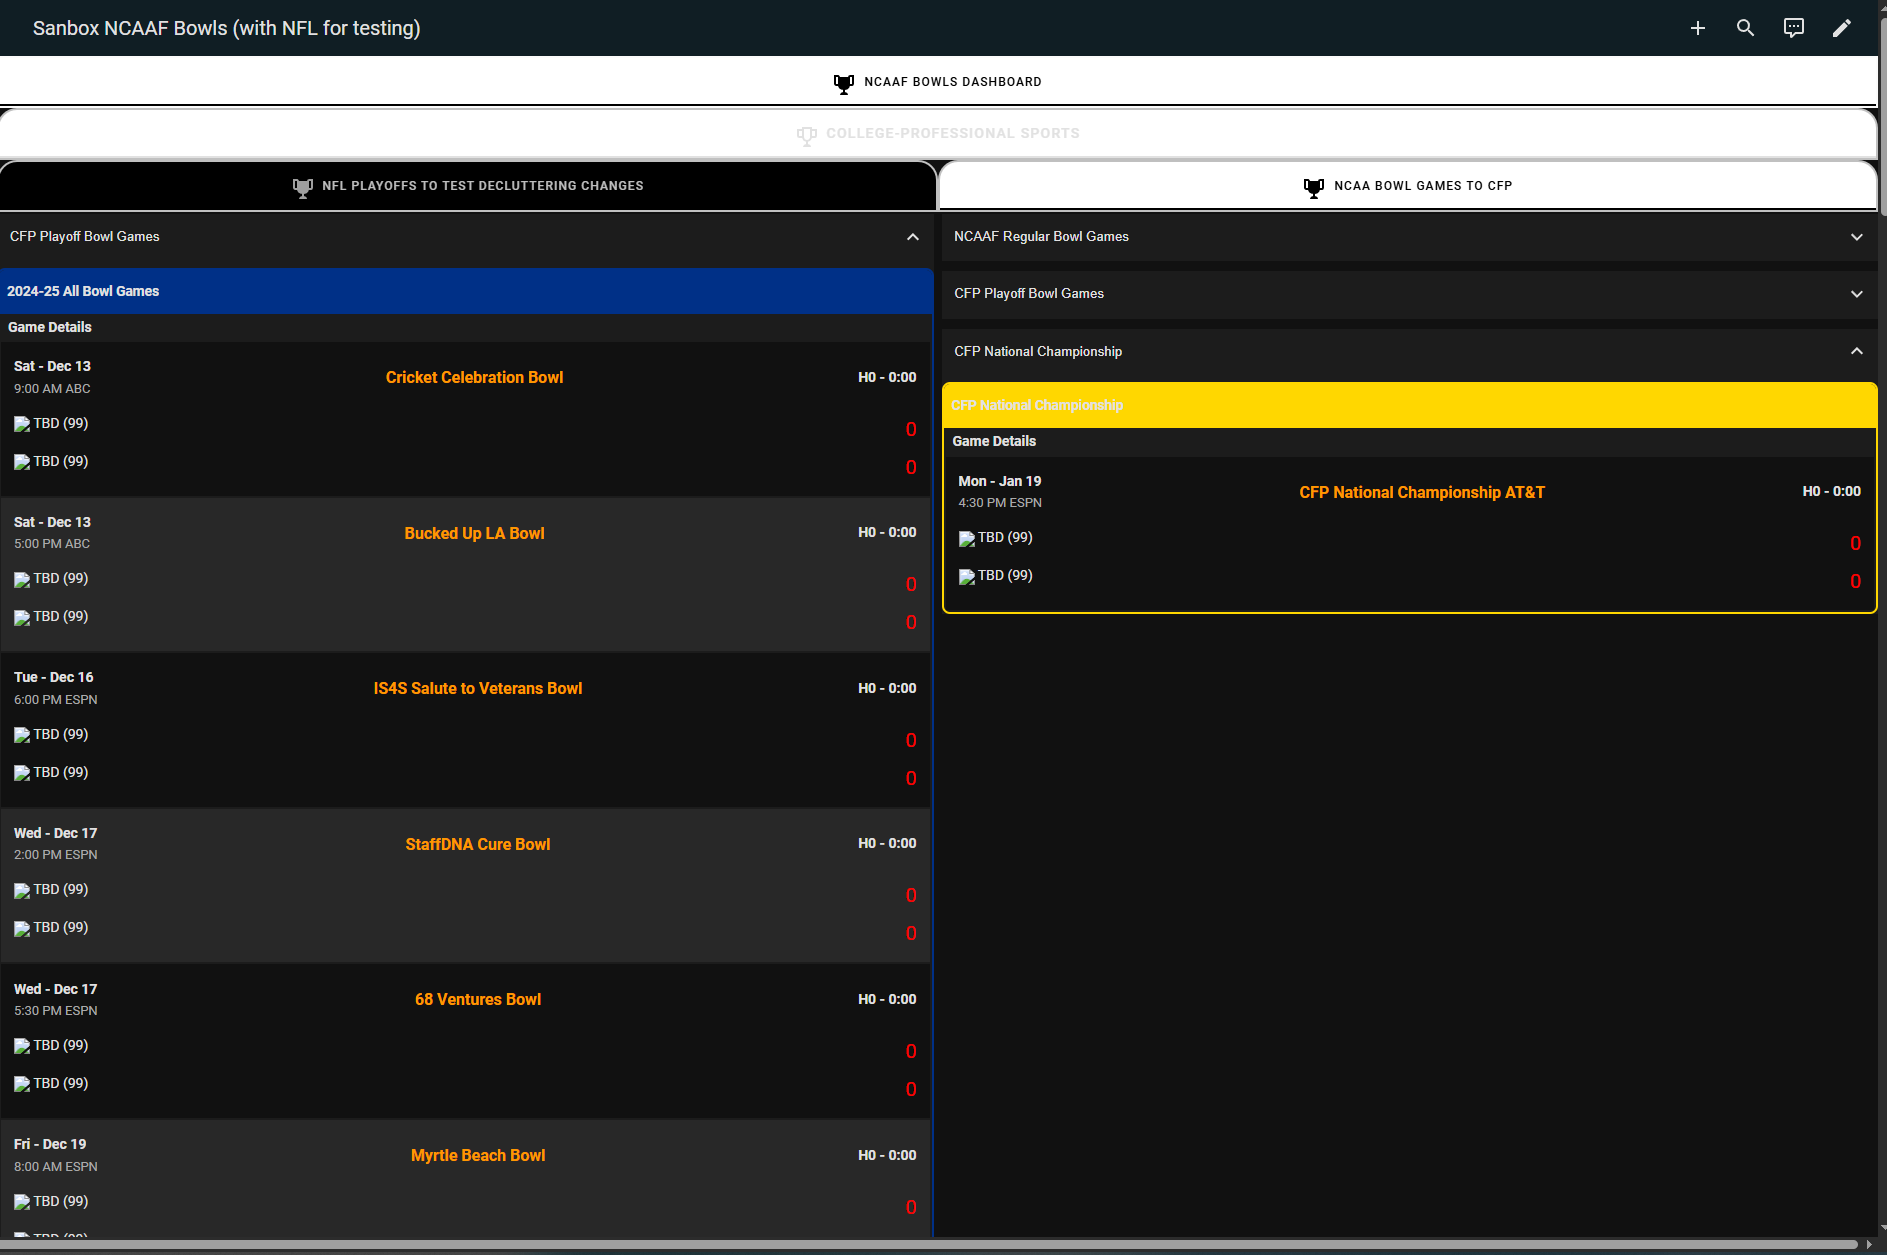Image resolution: width=1887 pixels, height=1255 pixels.
Task: Open the Myrtle Beach Bowl link
Action: 478,1155
